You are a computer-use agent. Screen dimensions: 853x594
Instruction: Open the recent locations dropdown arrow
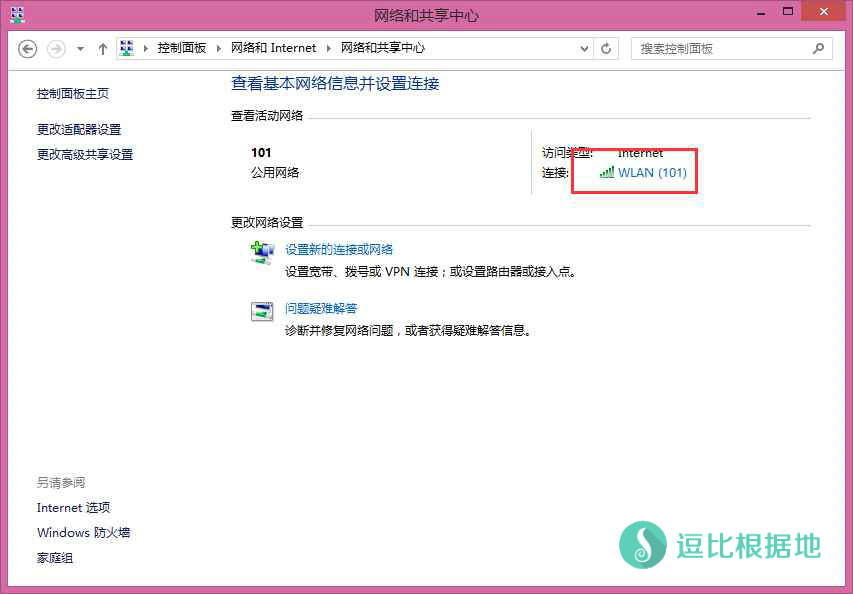[80, 48]
